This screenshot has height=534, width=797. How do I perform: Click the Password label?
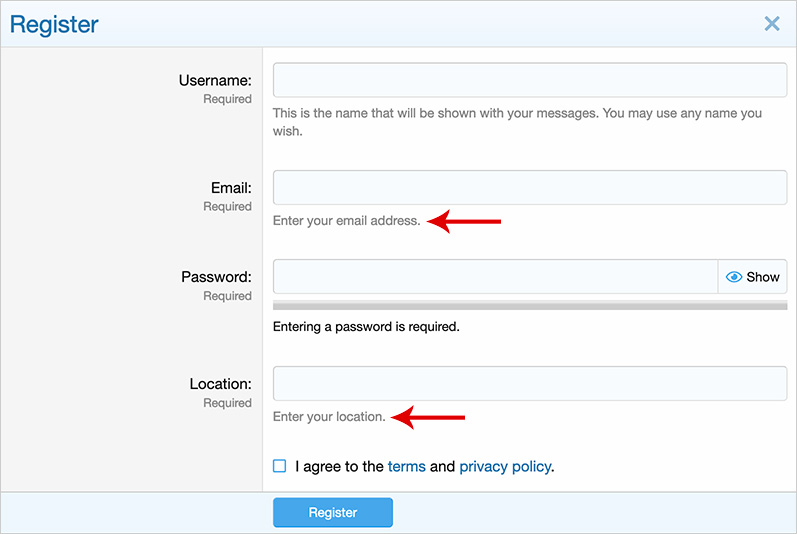216,277
